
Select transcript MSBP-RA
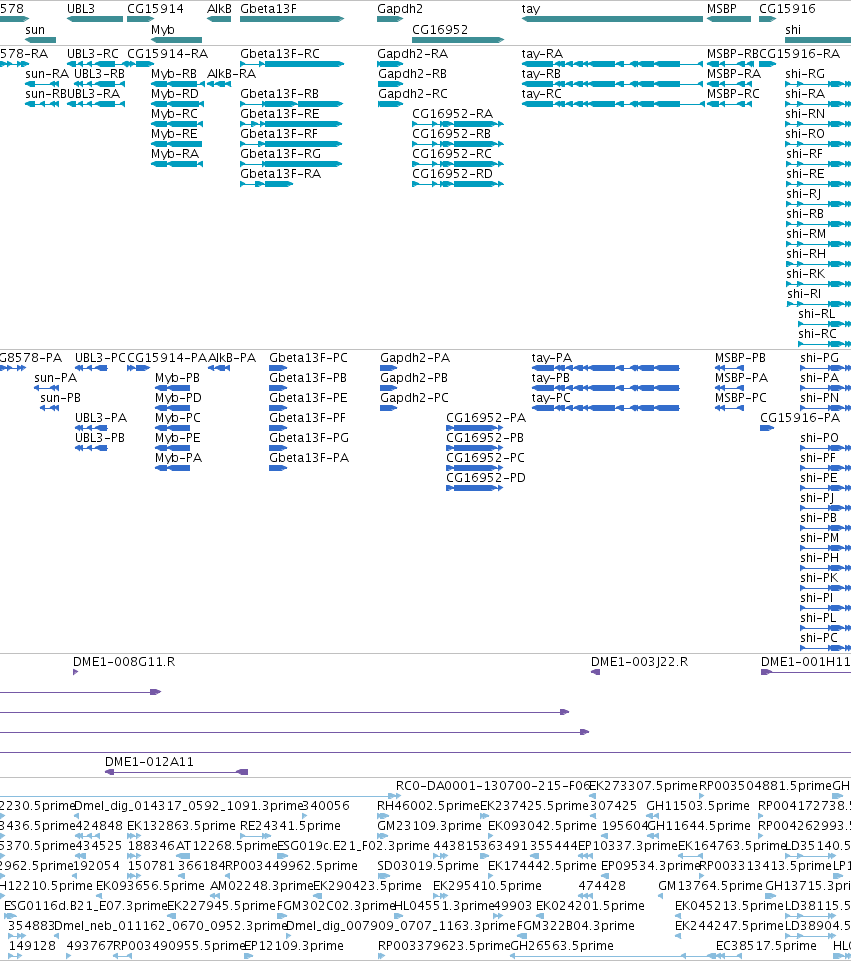(729, 84)
